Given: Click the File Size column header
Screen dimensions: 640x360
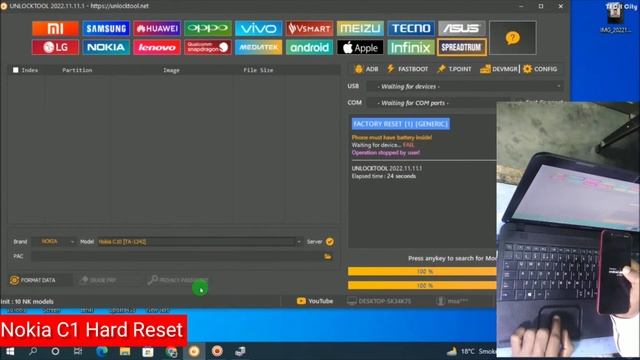Looking at the screenshot, I should [258, 70].
